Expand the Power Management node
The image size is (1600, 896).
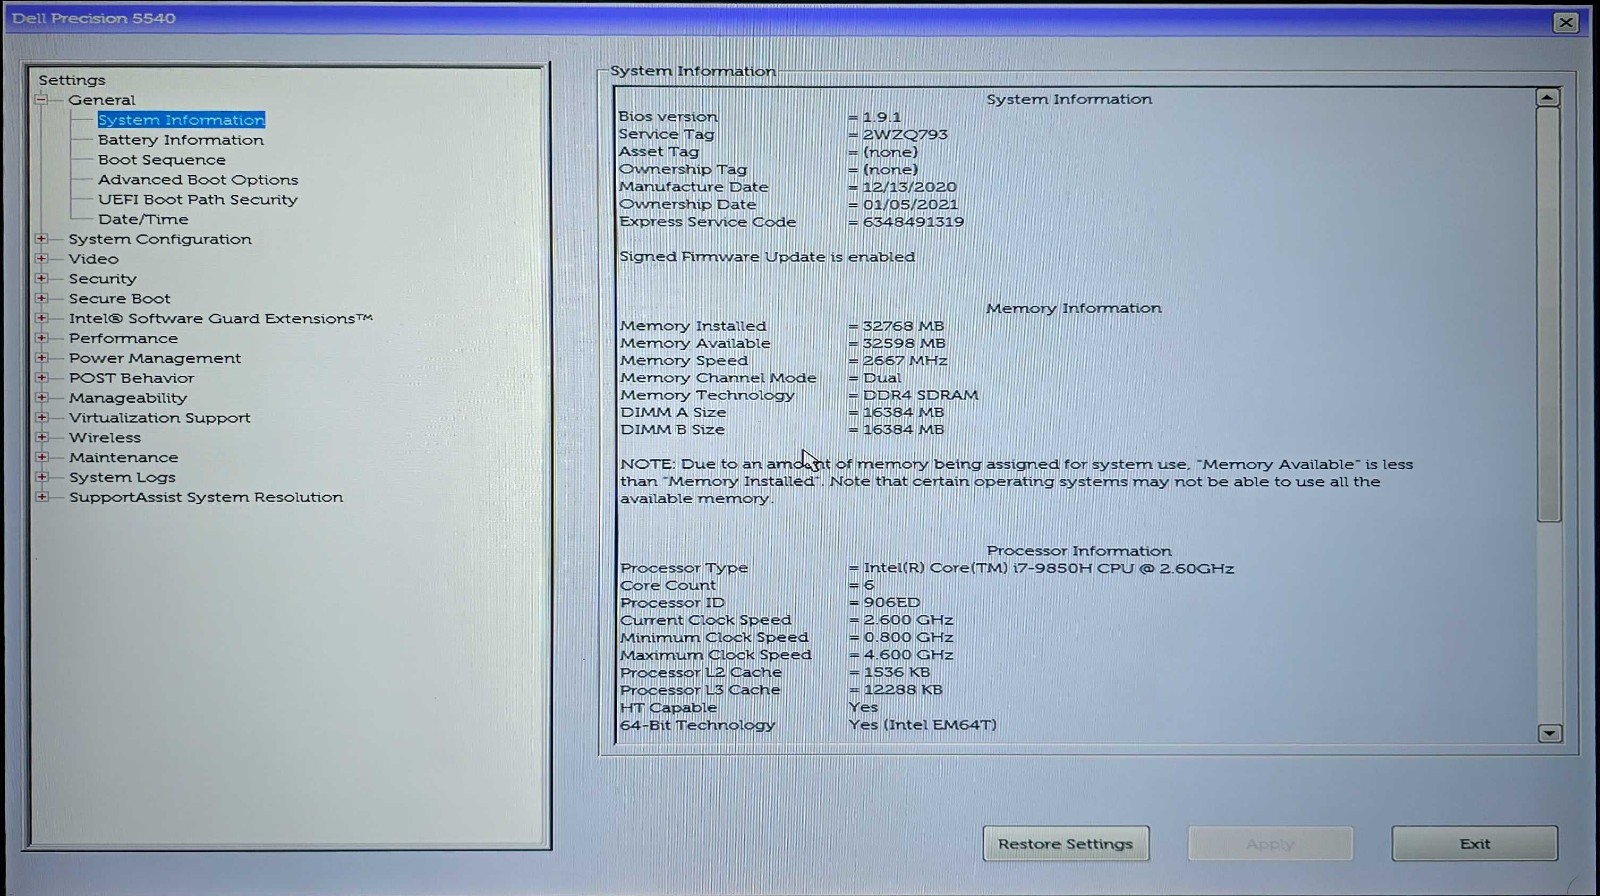coord(42,358)
